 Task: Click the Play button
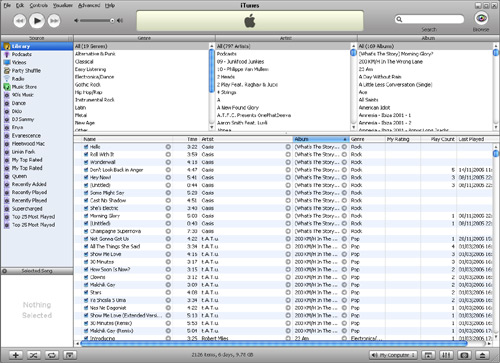click(37, 21)
